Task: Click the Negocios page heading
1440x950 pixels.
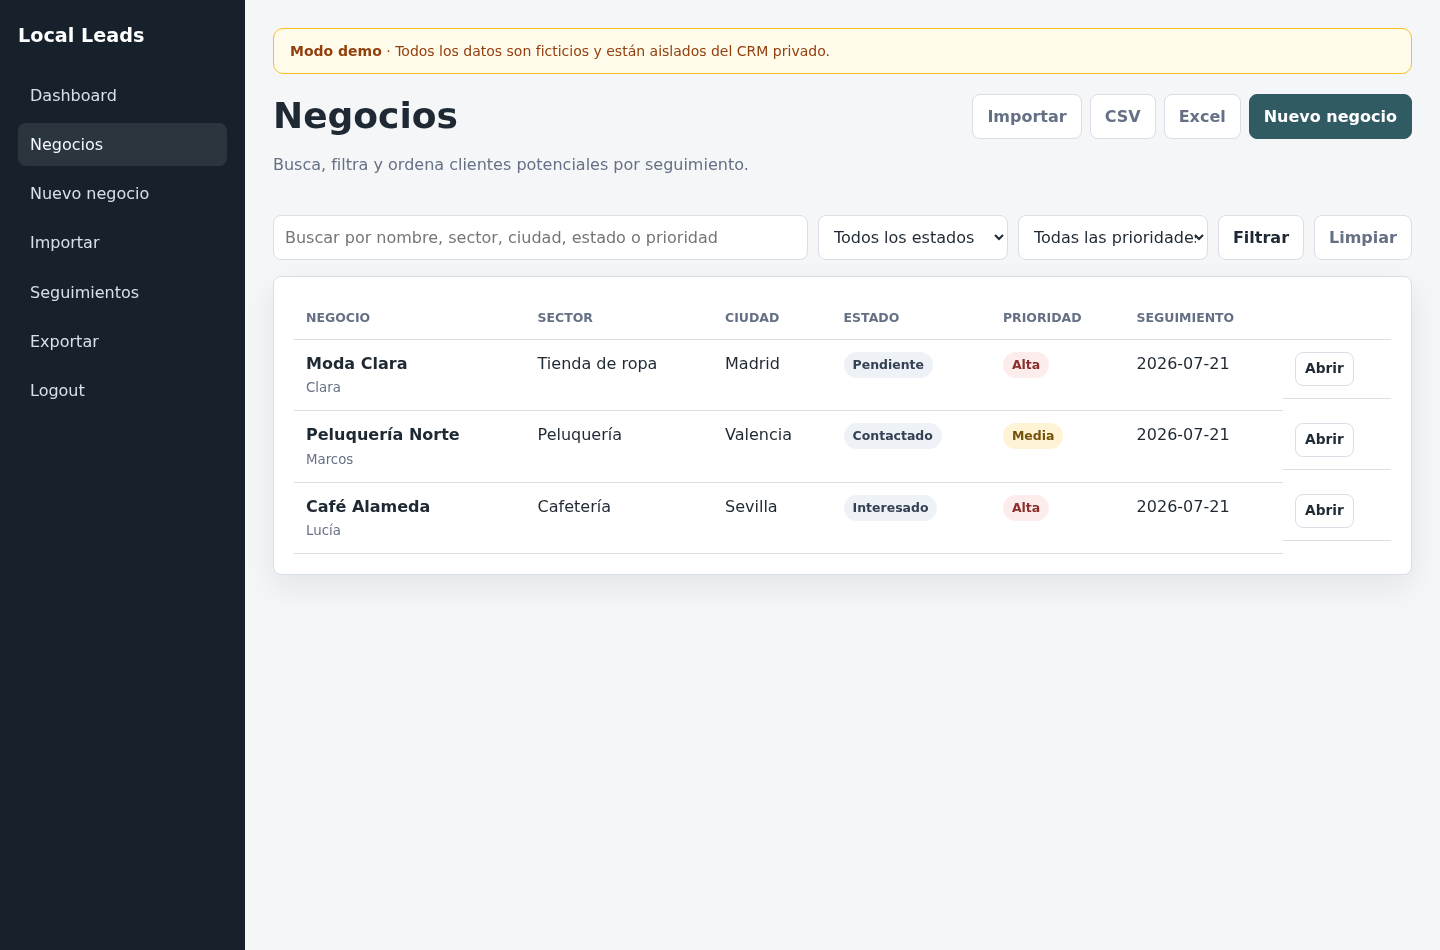Action: (365, 116)
